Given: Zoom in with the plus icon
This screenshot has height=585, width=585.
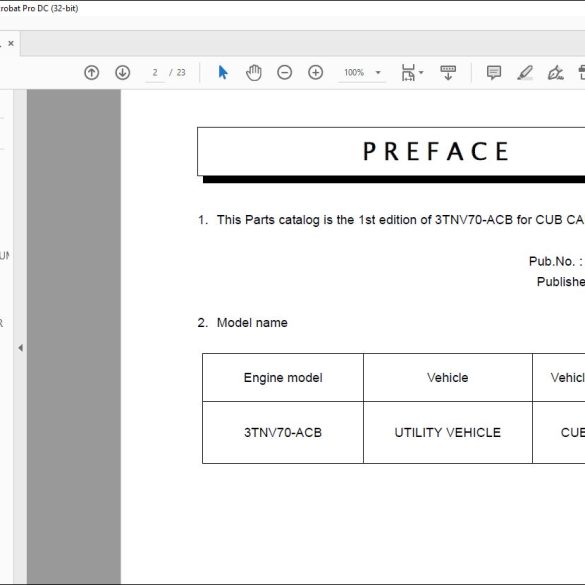Looking at the screenshot, I should pyautogui.click(x=315, y=72).
